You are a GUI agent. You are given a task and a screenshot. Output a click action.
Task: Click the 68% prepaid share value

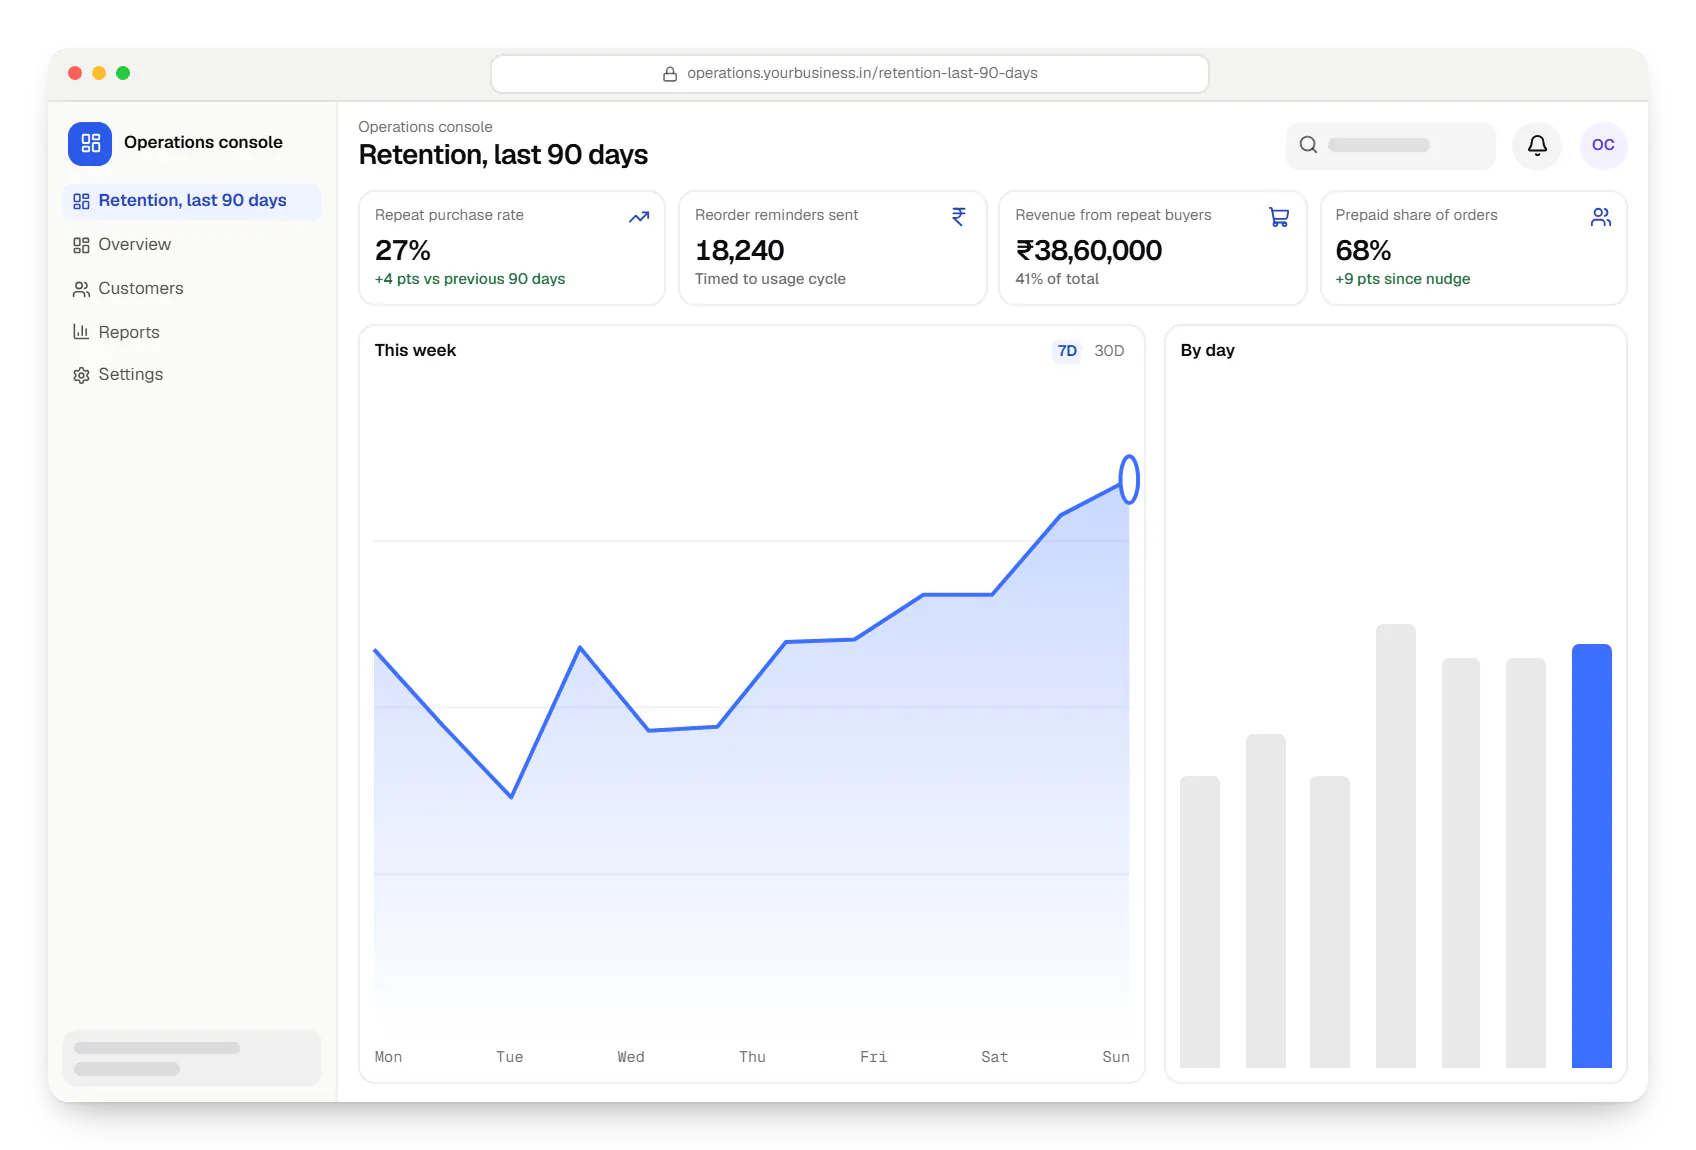click(1363, 250)
